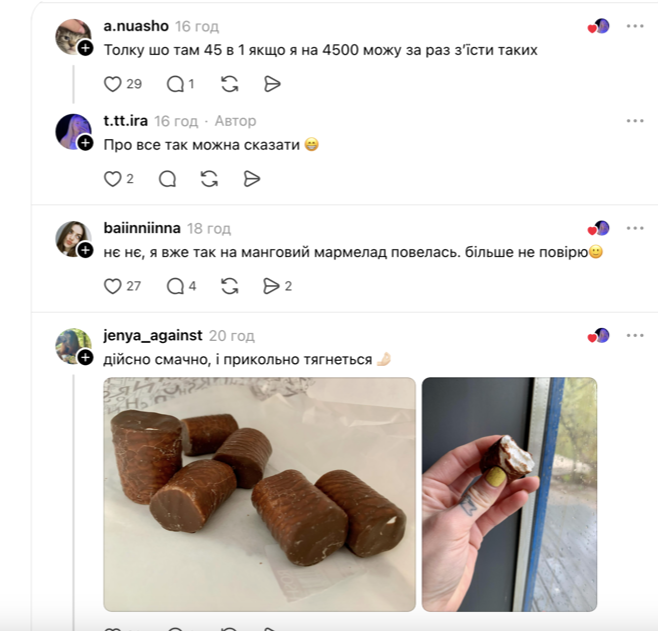The height and width of the screenshot is (631, 659).
Task: Open the chocolate candies photo
Action: pos(259,494)
